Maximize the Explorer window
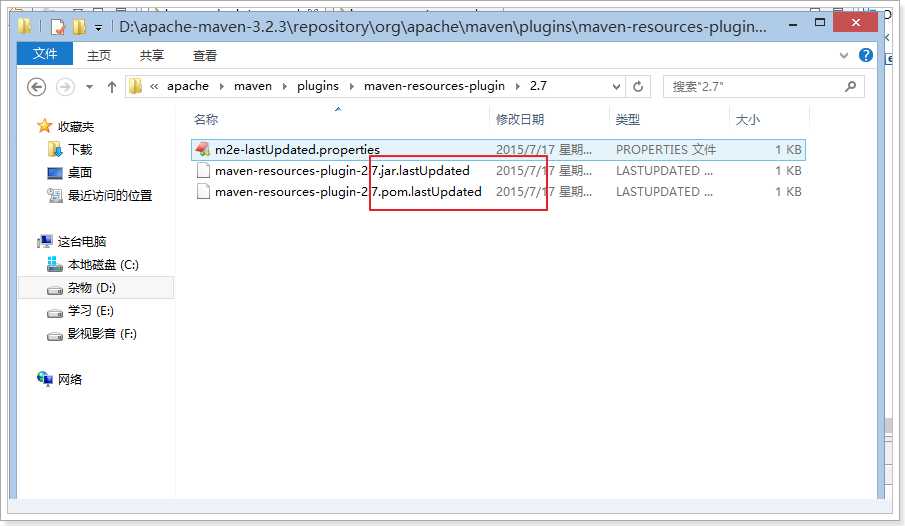Image resolution: width=905 pixels, height=526 pixels. click(820, 23)
